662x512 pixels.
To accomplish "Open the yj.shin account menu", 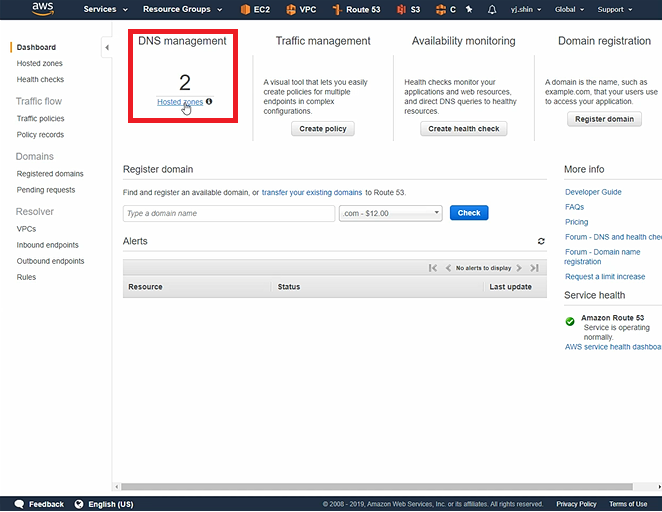I will point(526,9).
